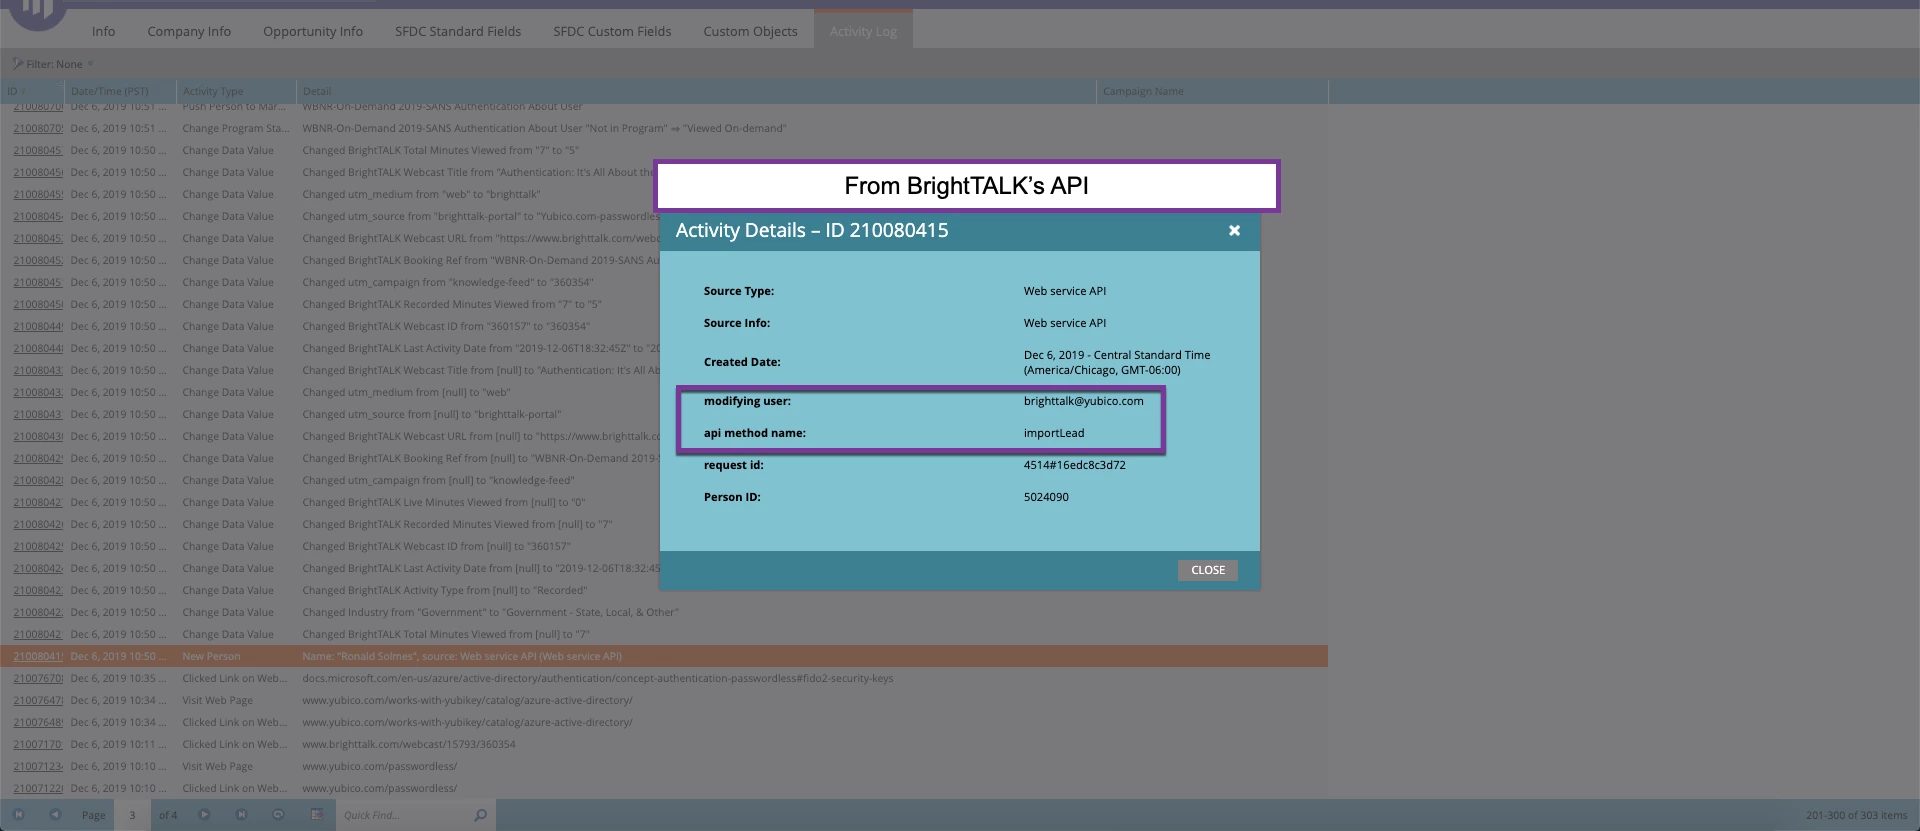Click the dialog title Activity Details – ID 210080415

click(812, 230)
